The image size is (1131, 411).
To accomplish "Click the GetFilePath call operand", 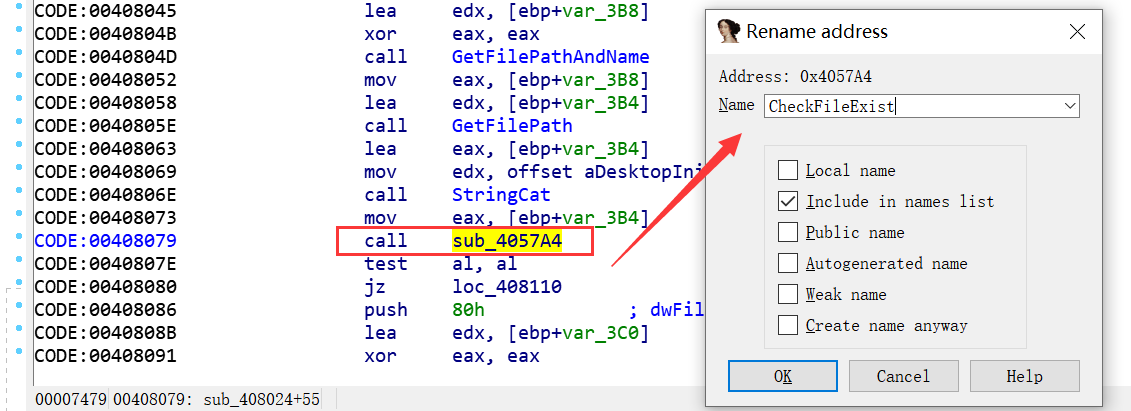I will pos(512,126).
